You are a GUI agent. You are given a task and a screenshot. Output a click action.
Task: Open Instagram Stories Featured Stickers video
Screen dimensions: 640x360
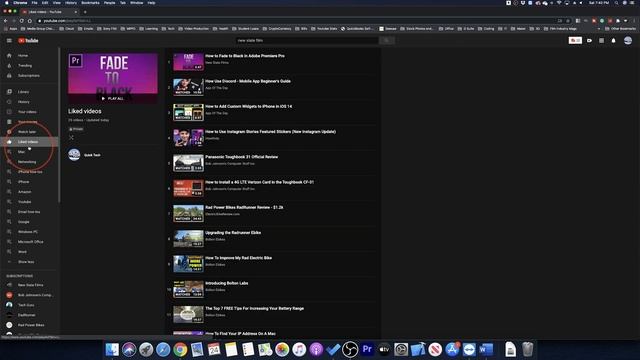click(271, 132)
